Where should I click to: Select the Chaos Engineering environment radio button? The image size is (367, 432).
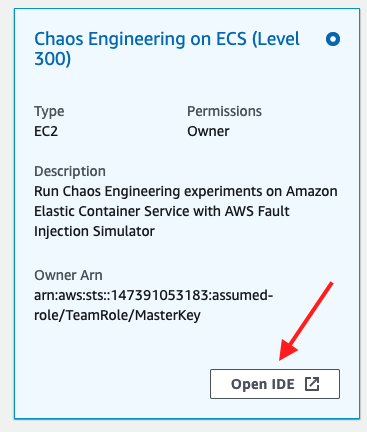[333, 39]
